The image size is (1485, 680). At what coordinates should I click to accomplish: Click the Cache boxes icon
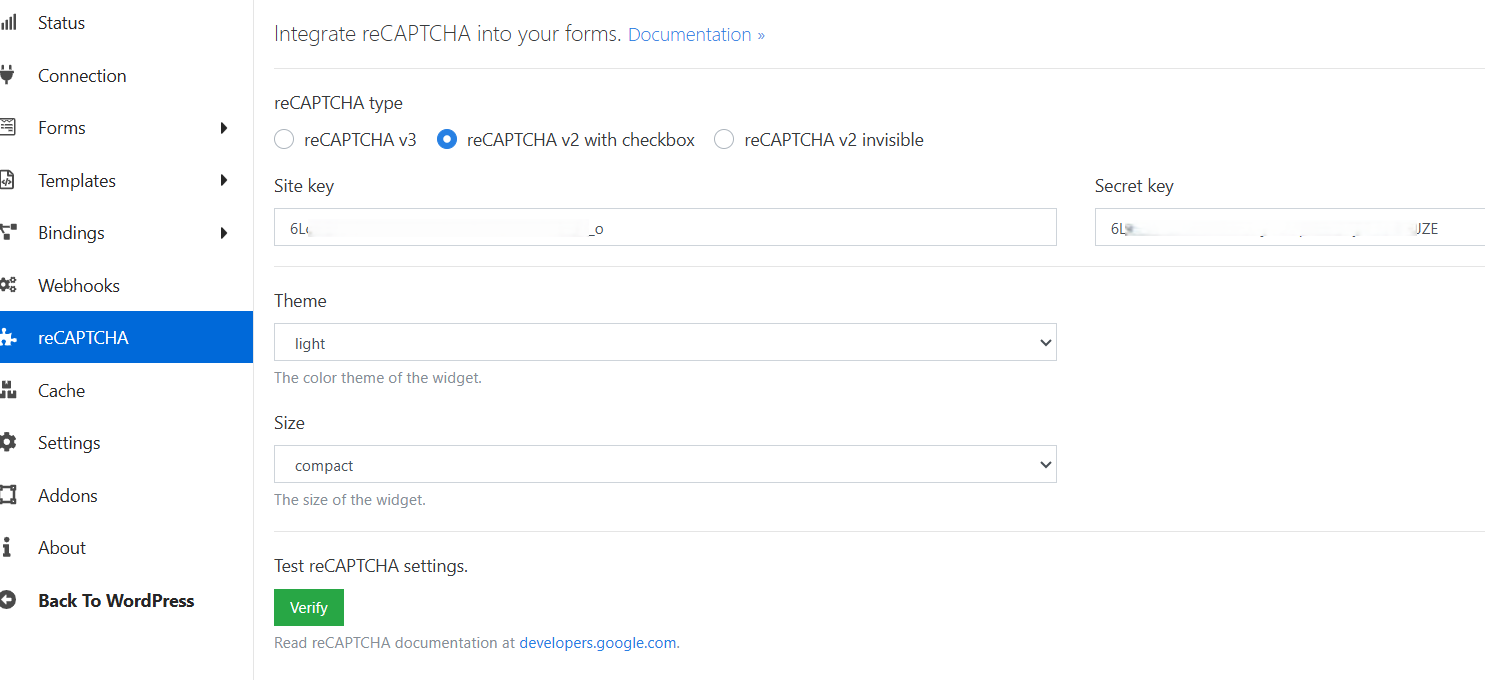pos(8,390)
